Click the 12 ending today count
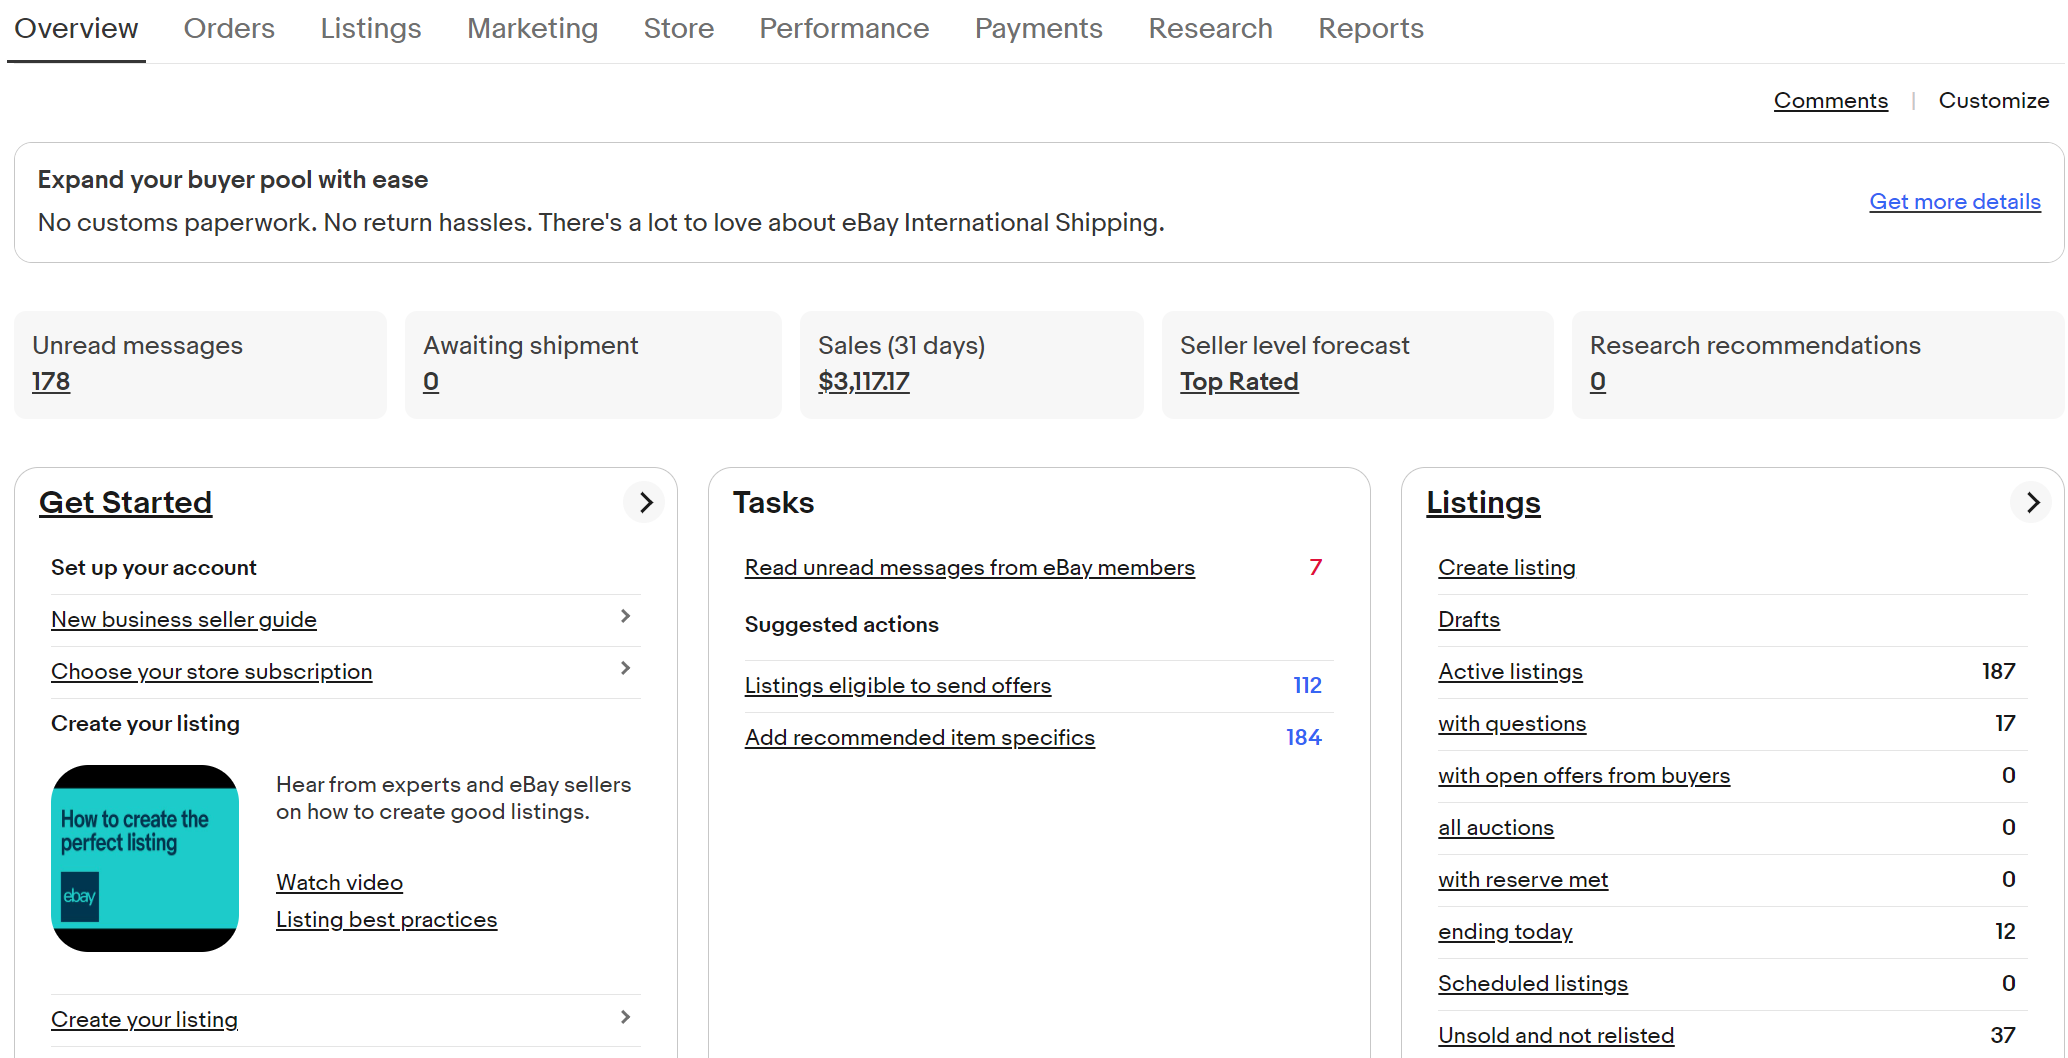 pos(2005,932)
